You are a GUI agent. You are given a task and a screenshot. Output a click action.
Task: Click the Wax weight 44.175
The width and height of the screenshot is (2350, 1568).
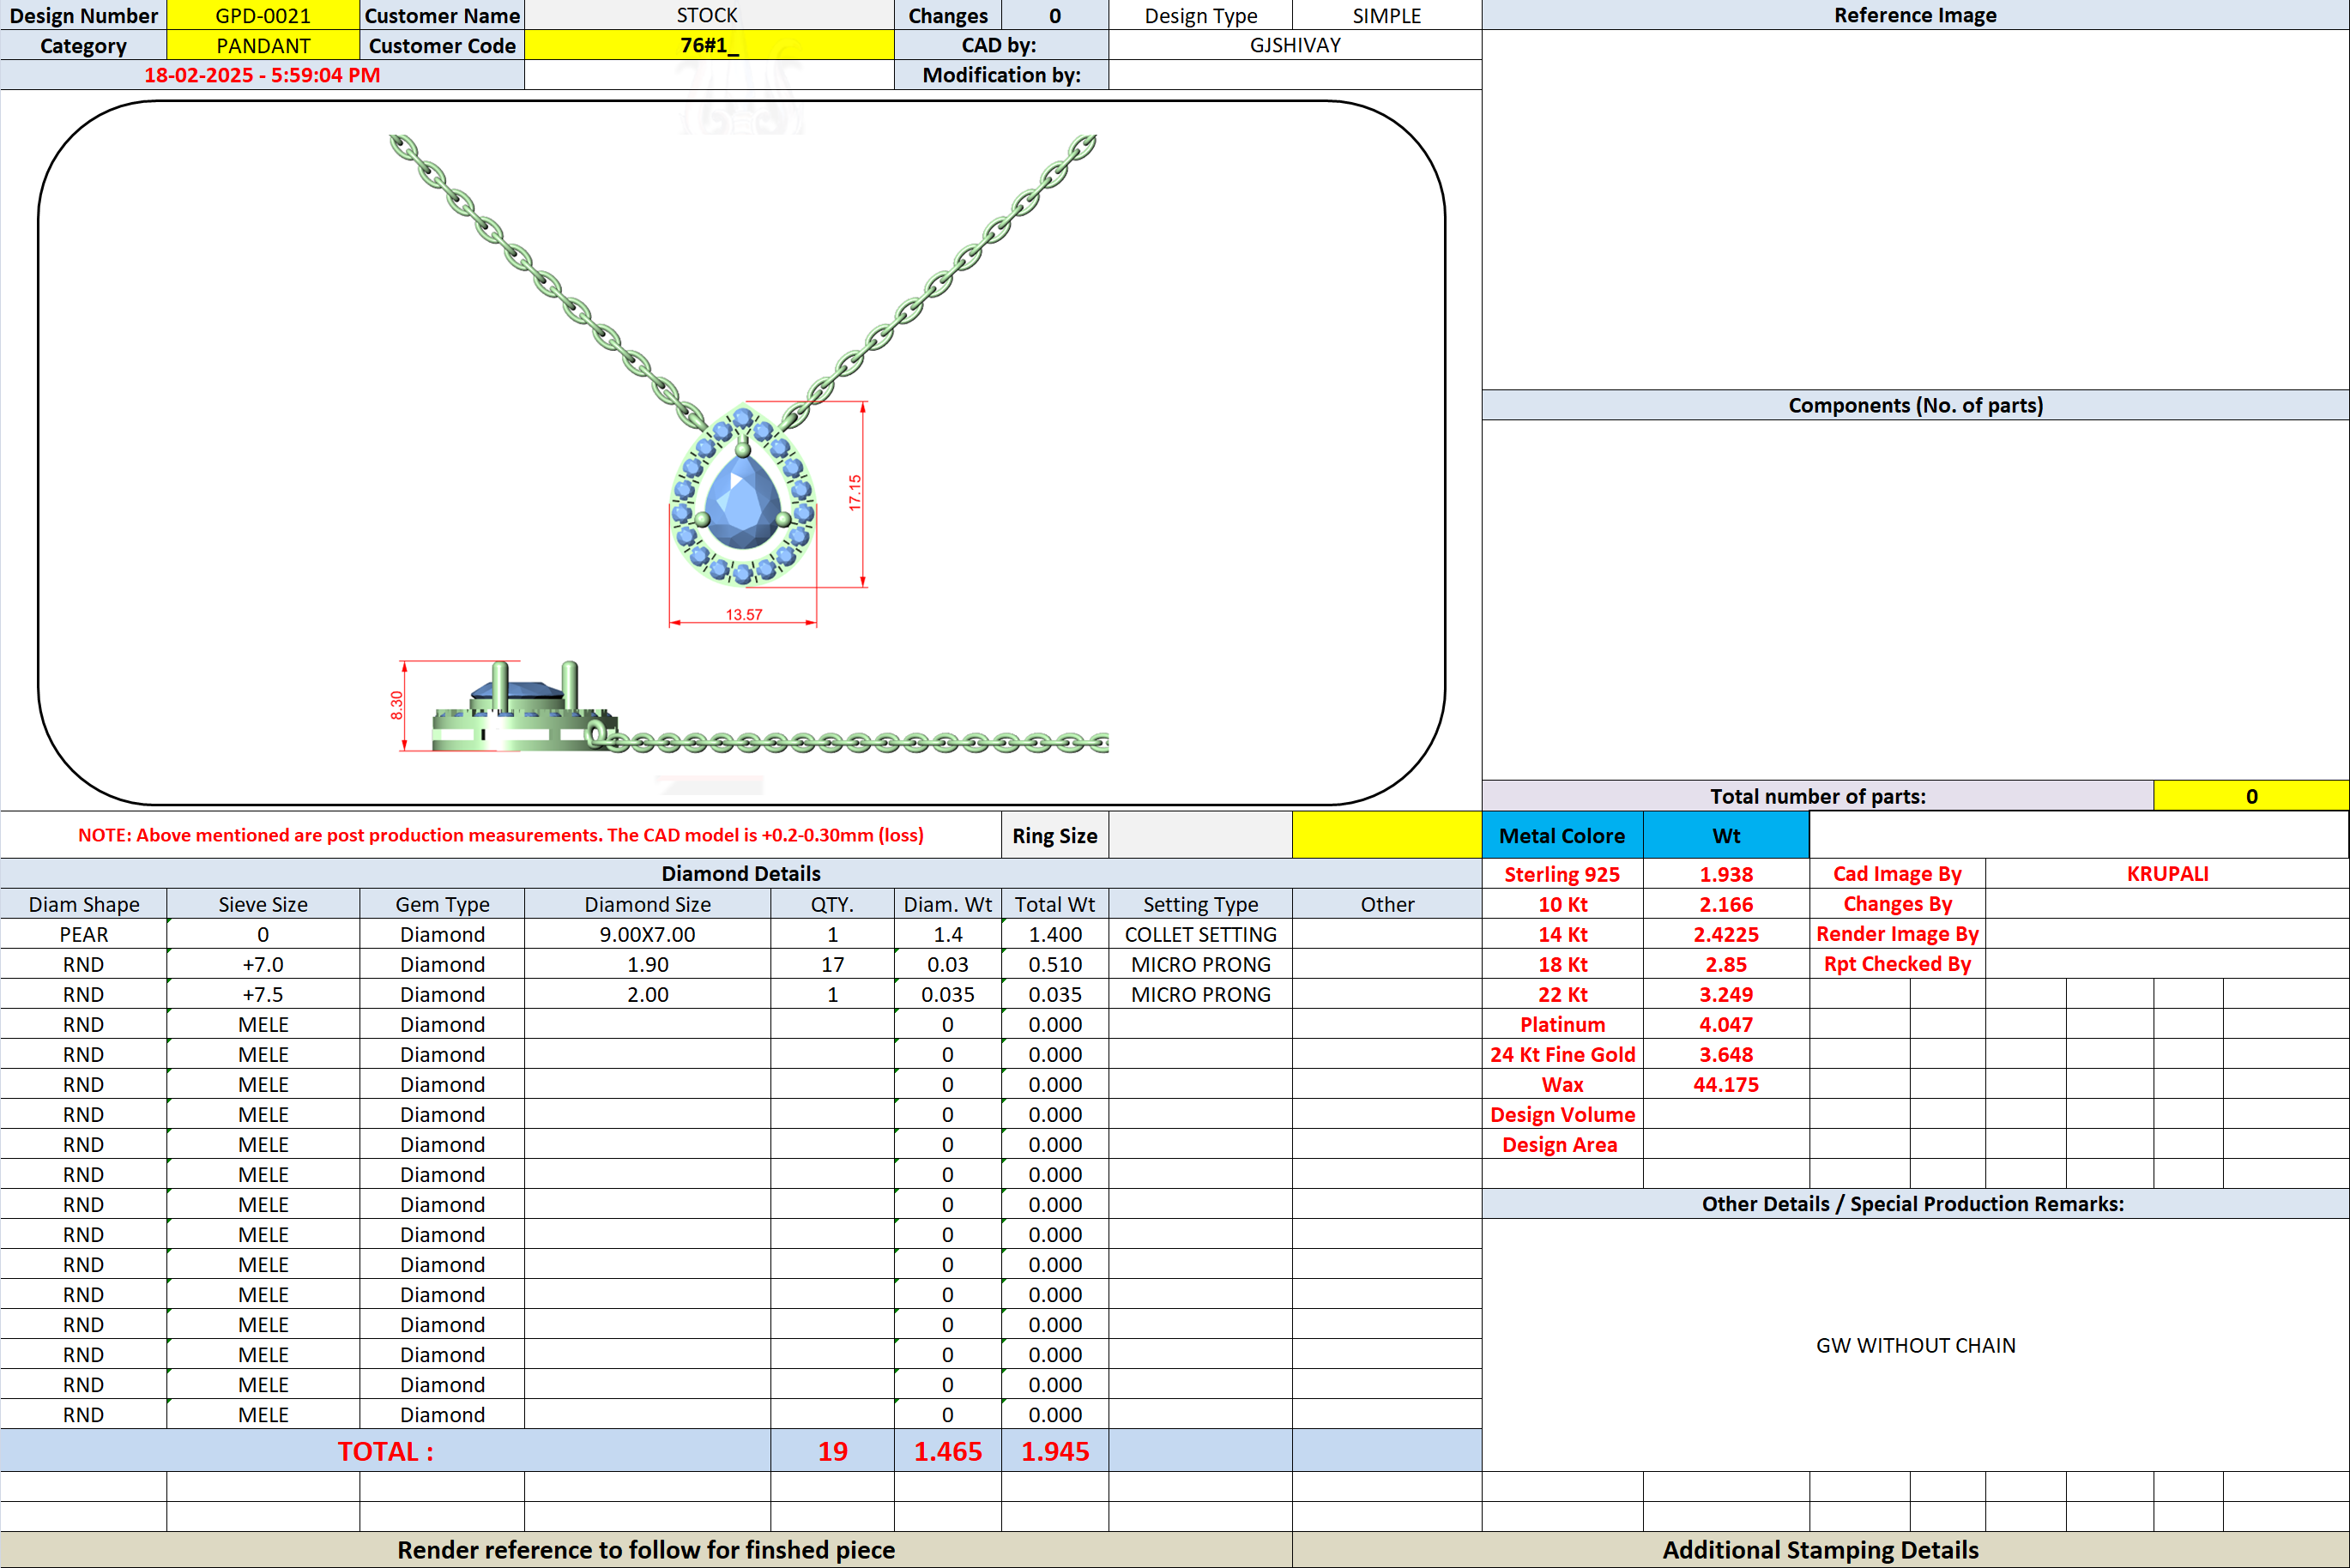(1726, 1084)
